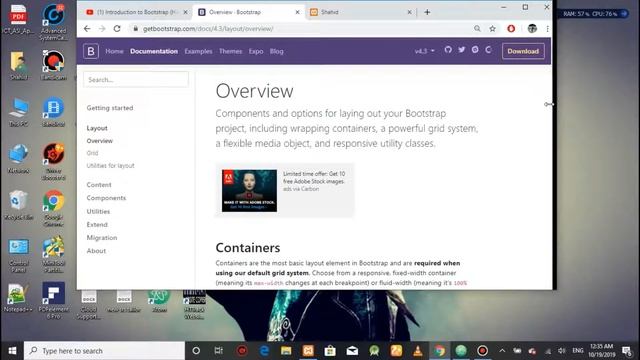
Task: Open Home in Bootstrap navbar
Action: pos(114,51)
